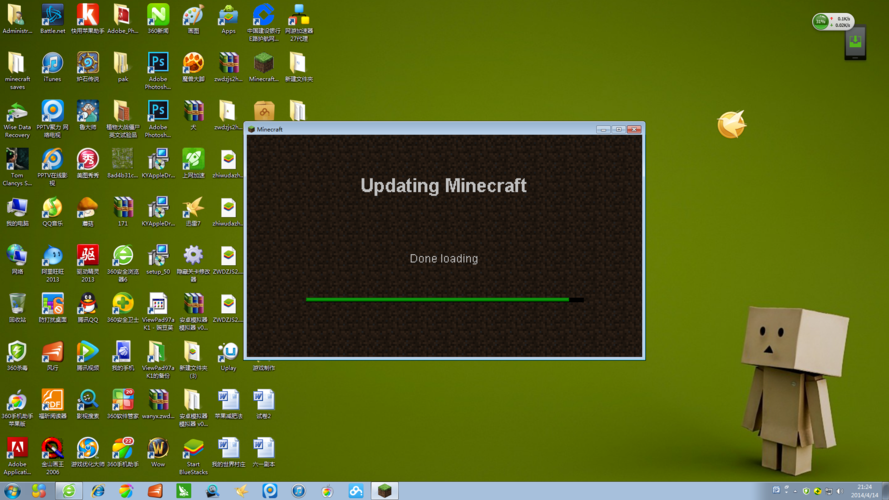Select the hidden-level modifier gear icon
The height and width of the screenshot is (500, 889).
(193, 264)
